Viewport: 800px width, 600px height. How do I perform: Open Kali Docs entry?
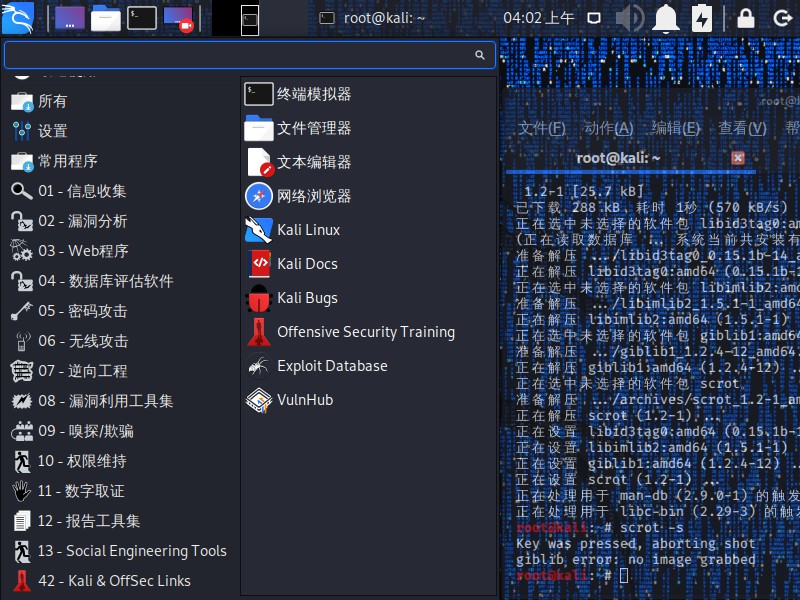point(368,264)
